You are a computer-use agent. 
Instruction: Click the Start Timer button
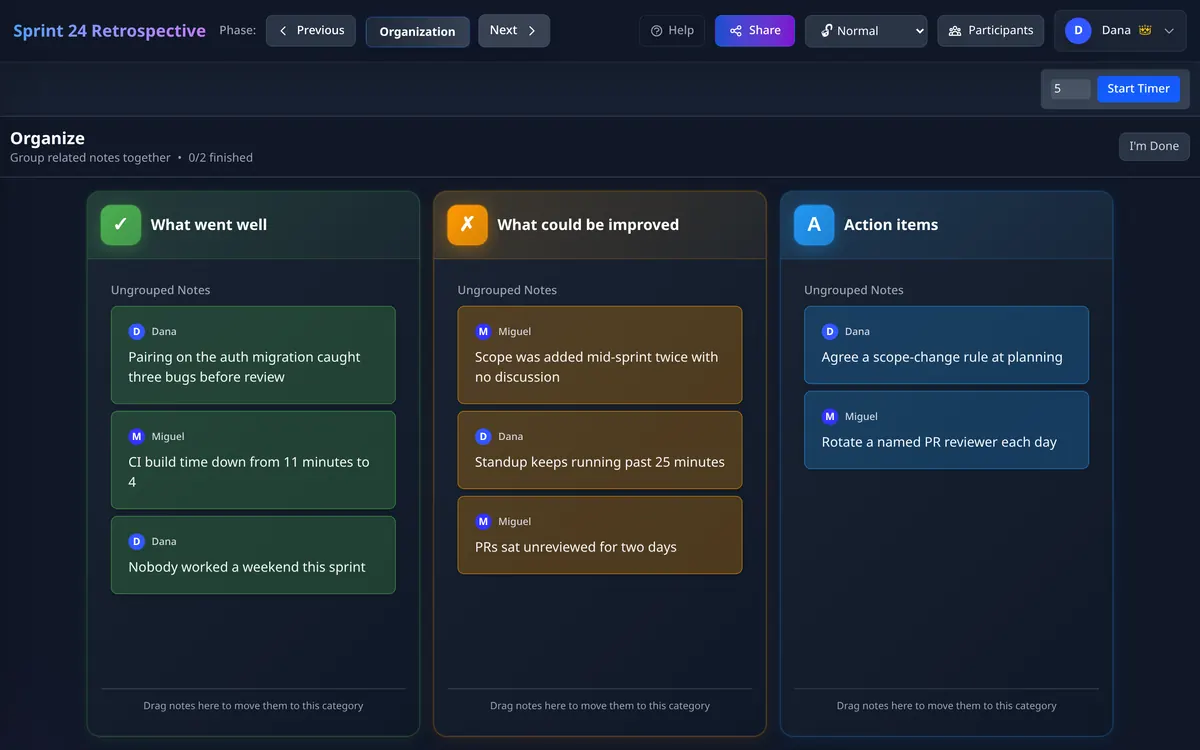[x=1138, y=89]
